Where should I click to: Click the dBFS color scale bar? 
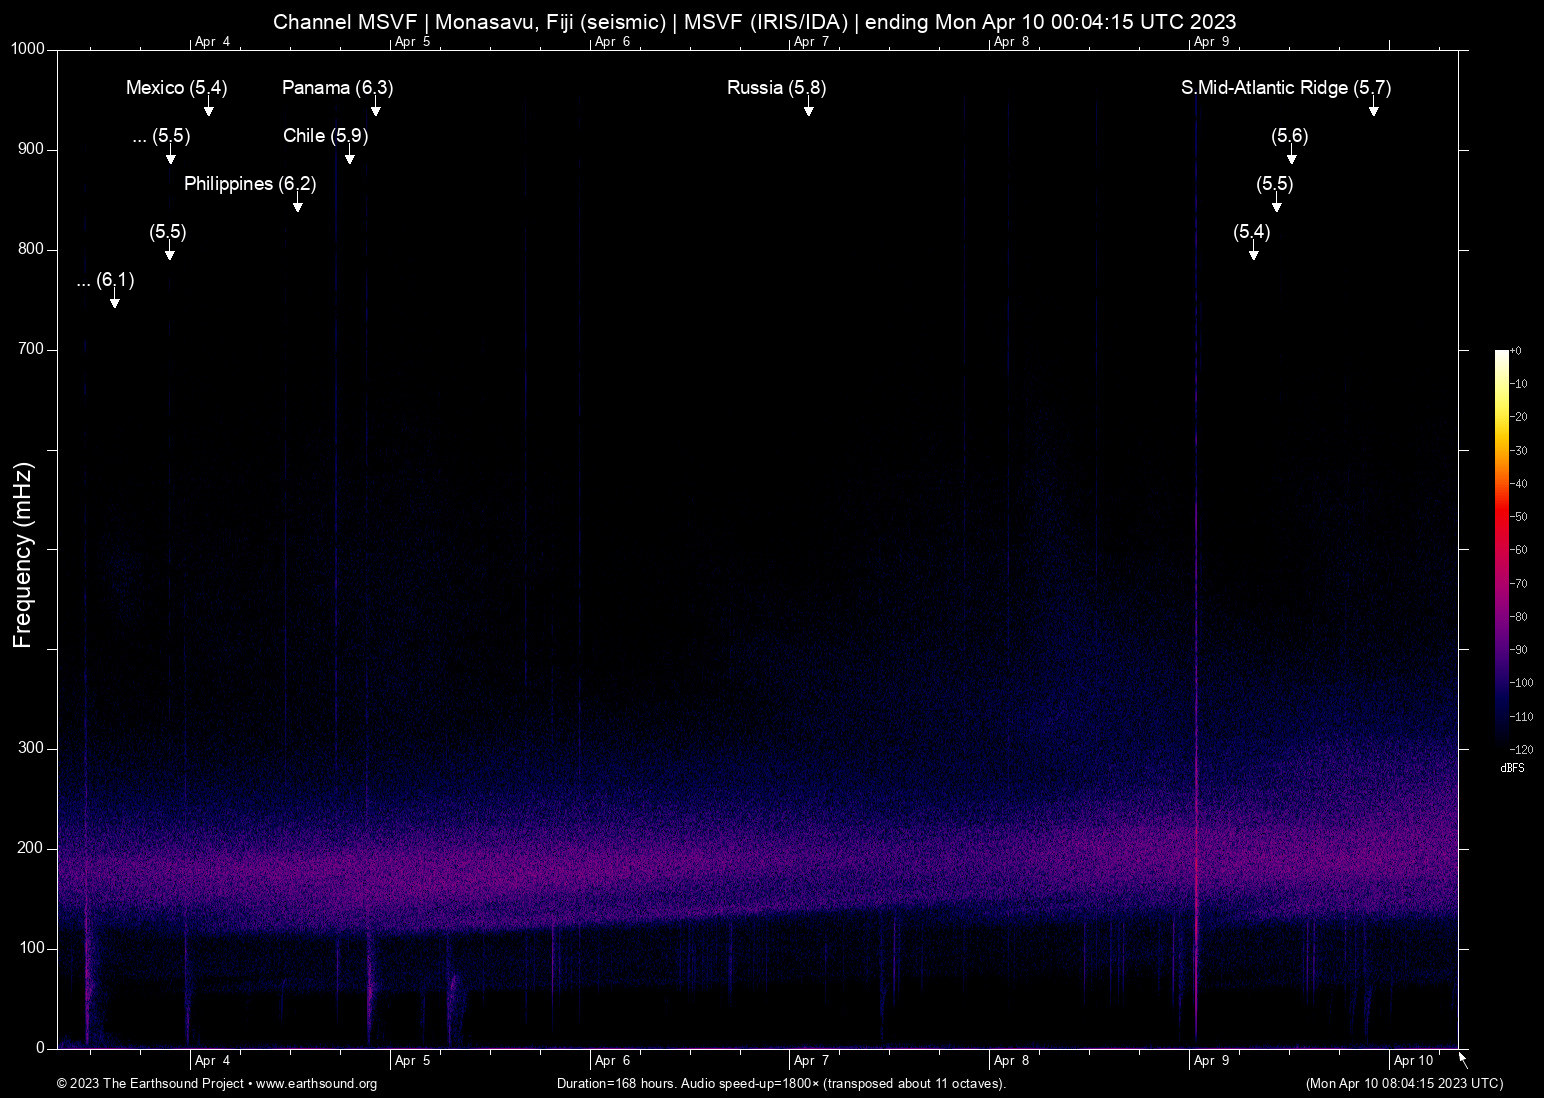(1501, 548)
